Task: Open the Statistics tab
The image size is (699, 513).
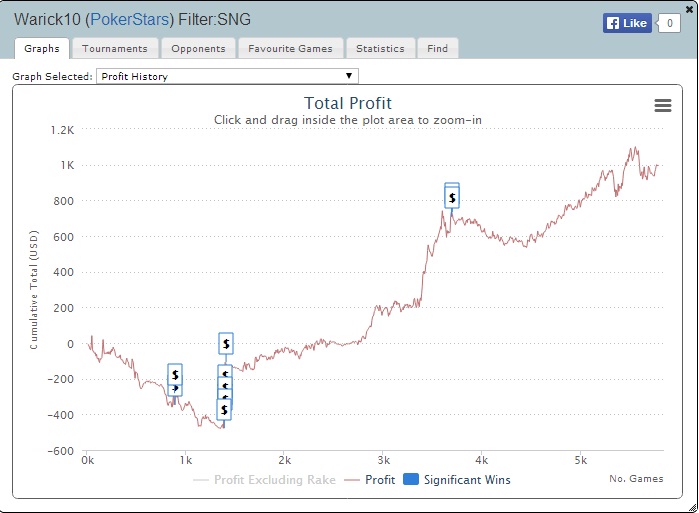Action: [x=380, y=48]
